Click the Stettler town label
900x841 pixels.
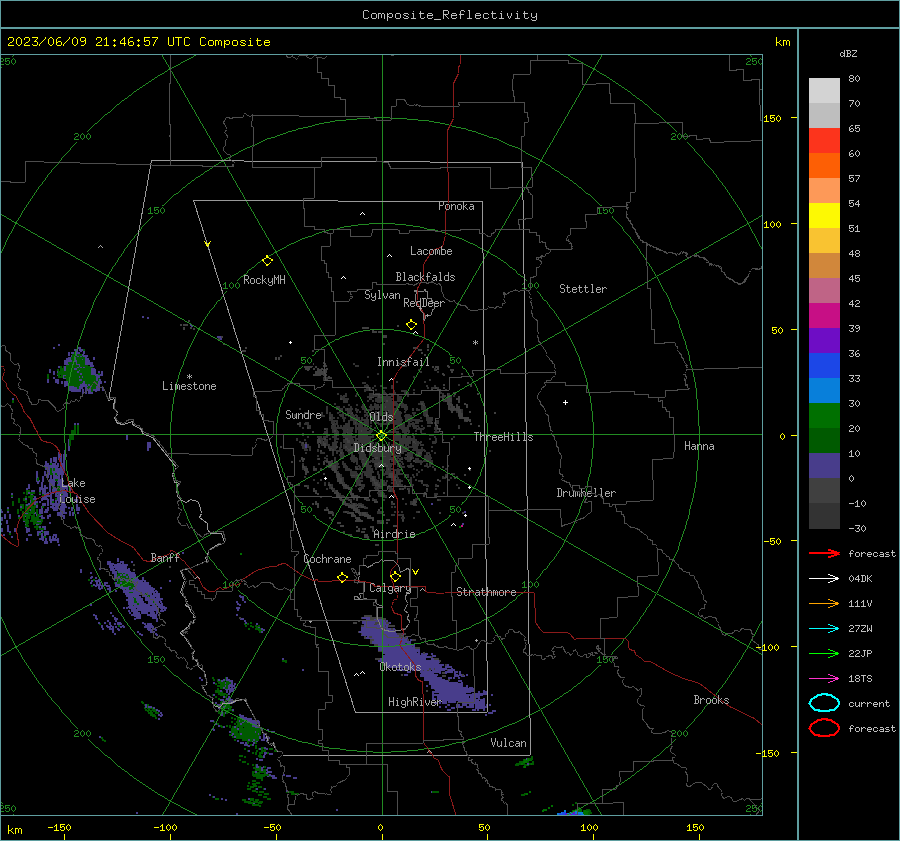pyautogui.click(x=583, y=289)
